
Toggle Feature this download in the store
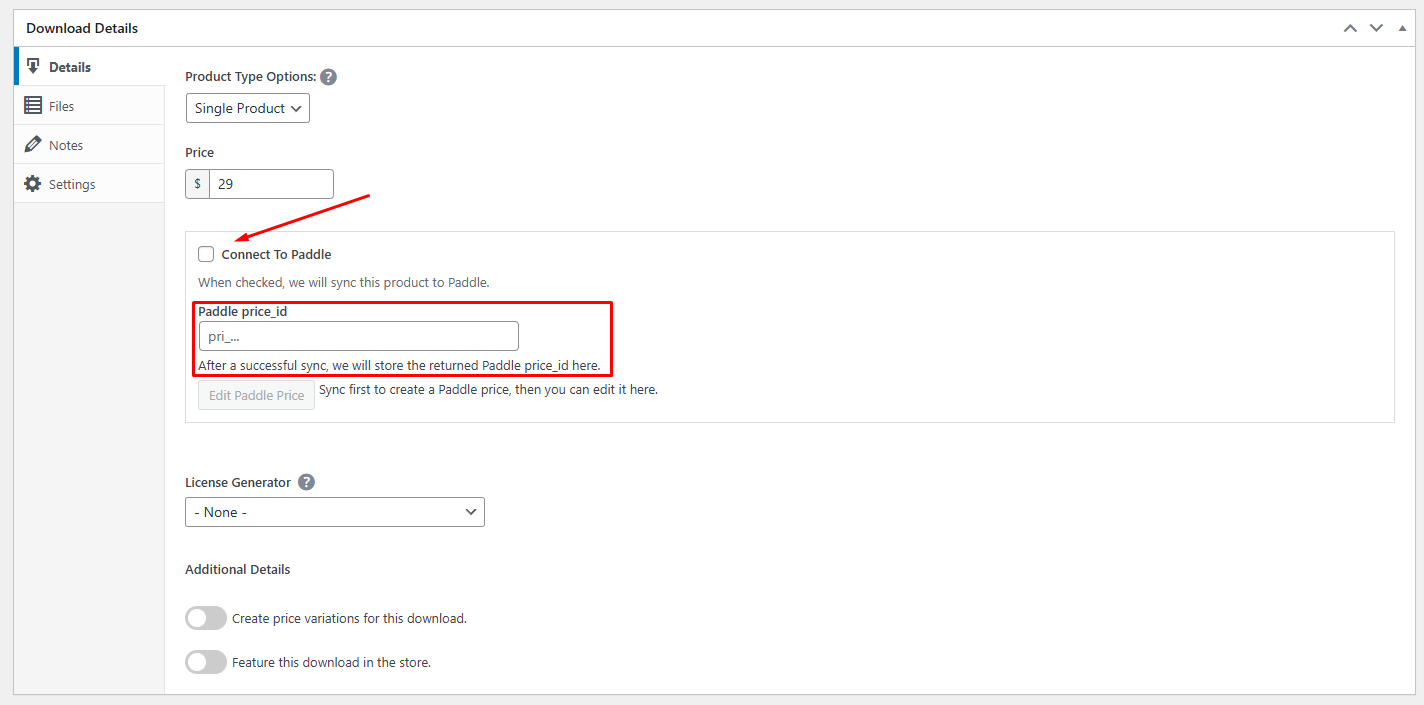point(206,662)
